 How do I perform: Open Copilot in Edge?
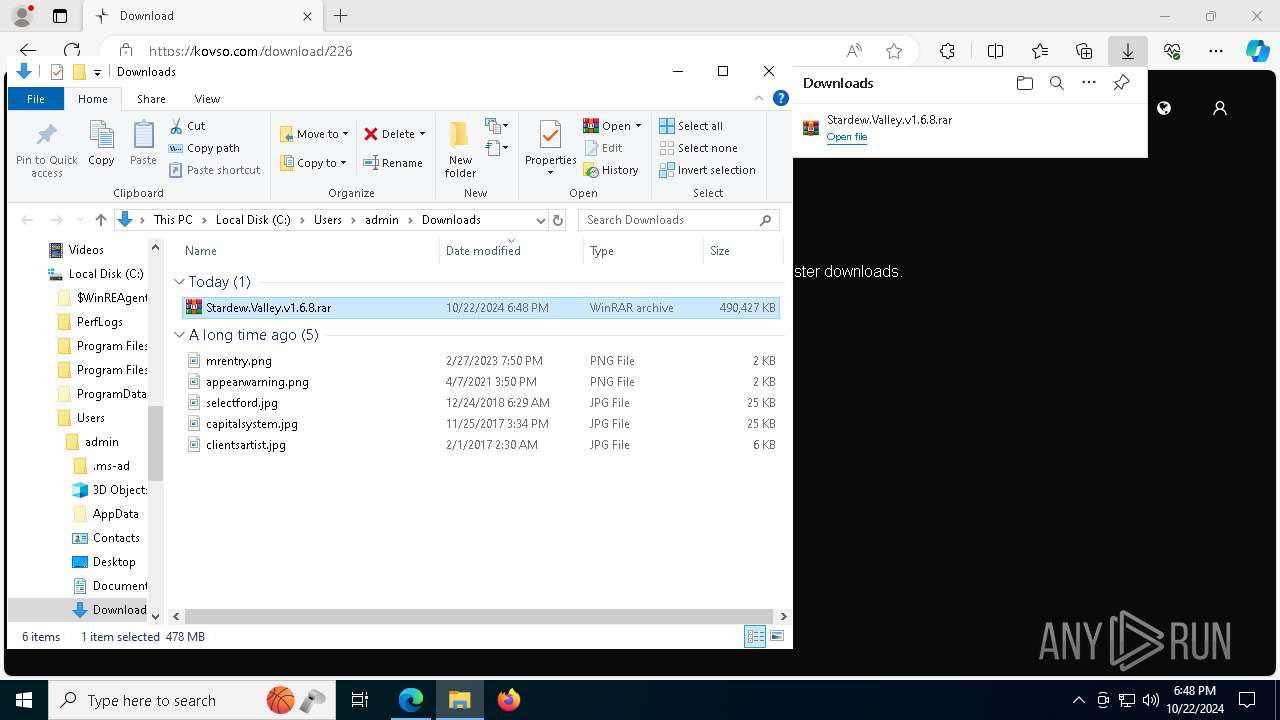[x=1257, y=51]
